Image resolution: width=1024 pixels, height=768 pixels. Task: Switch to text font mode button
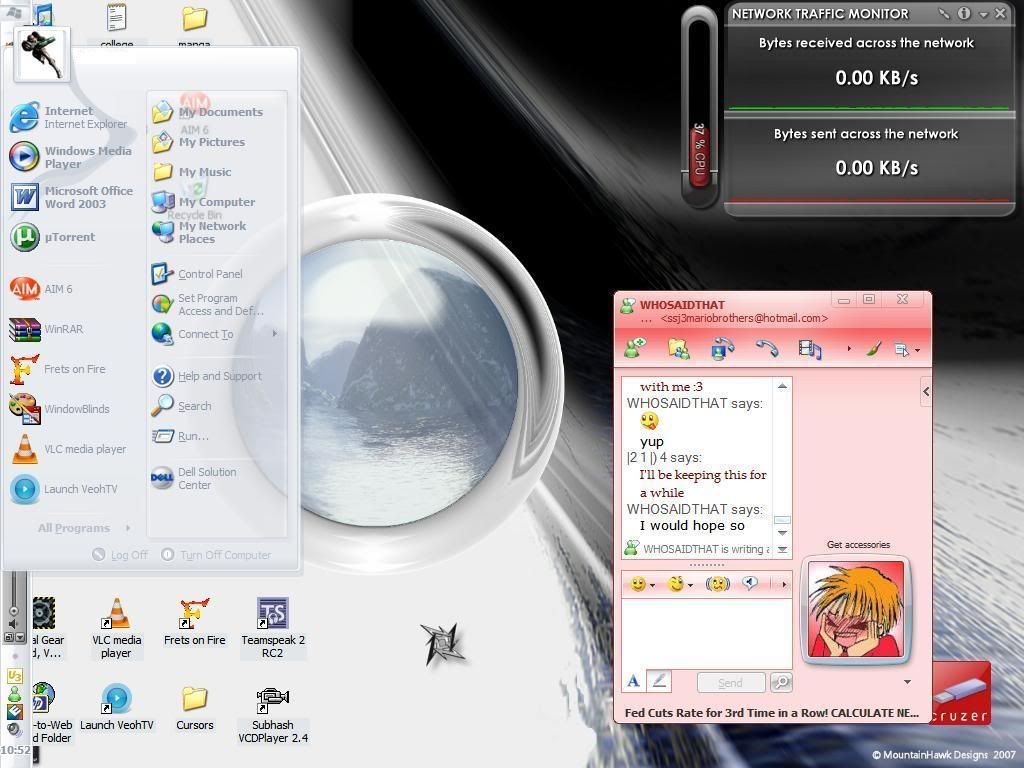tap(633, 681)
